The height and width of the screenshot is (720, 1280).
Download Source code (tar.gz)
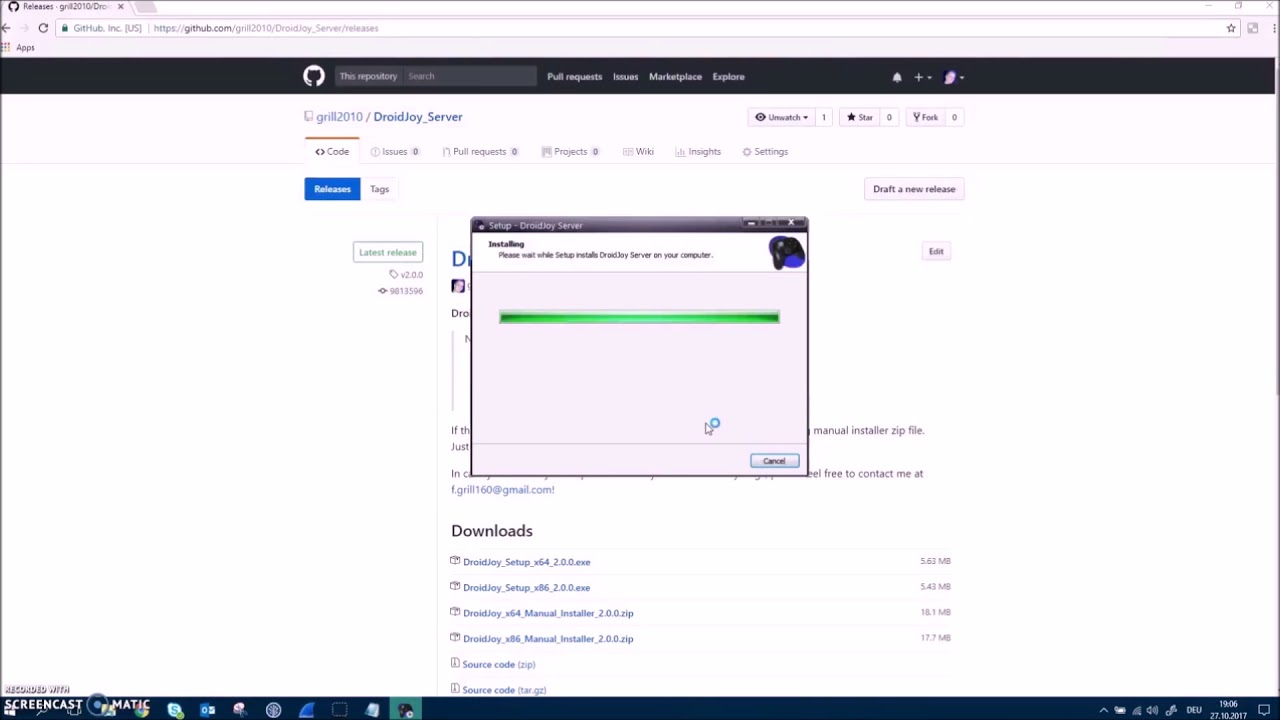point(504,690)
